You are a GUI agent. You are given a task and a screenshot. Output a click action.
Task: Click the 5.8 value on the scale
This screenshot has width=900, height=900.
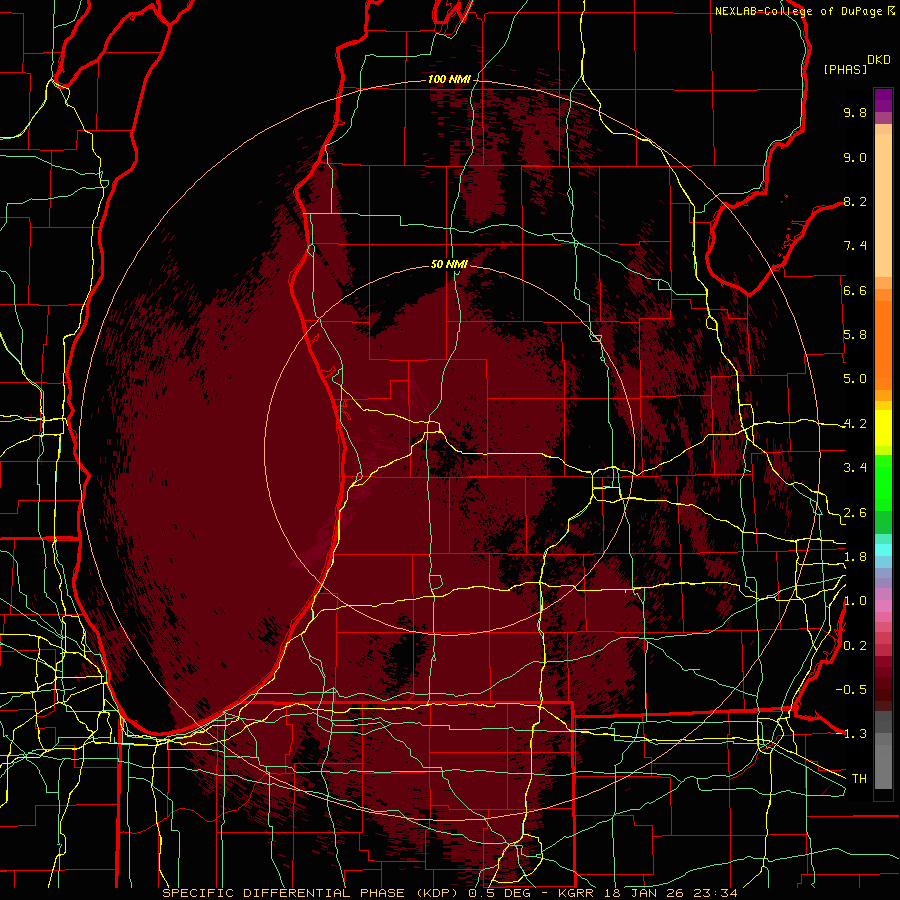(855, 335)
